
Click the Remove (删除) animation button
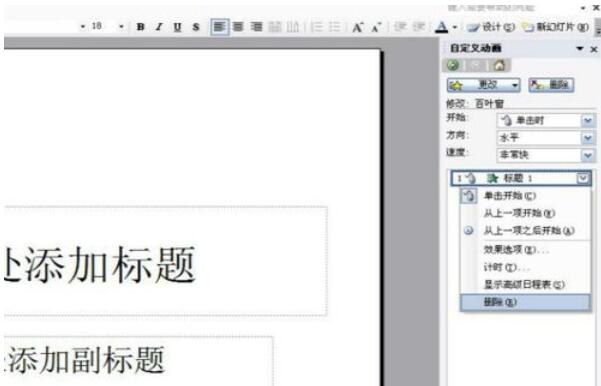551,85
